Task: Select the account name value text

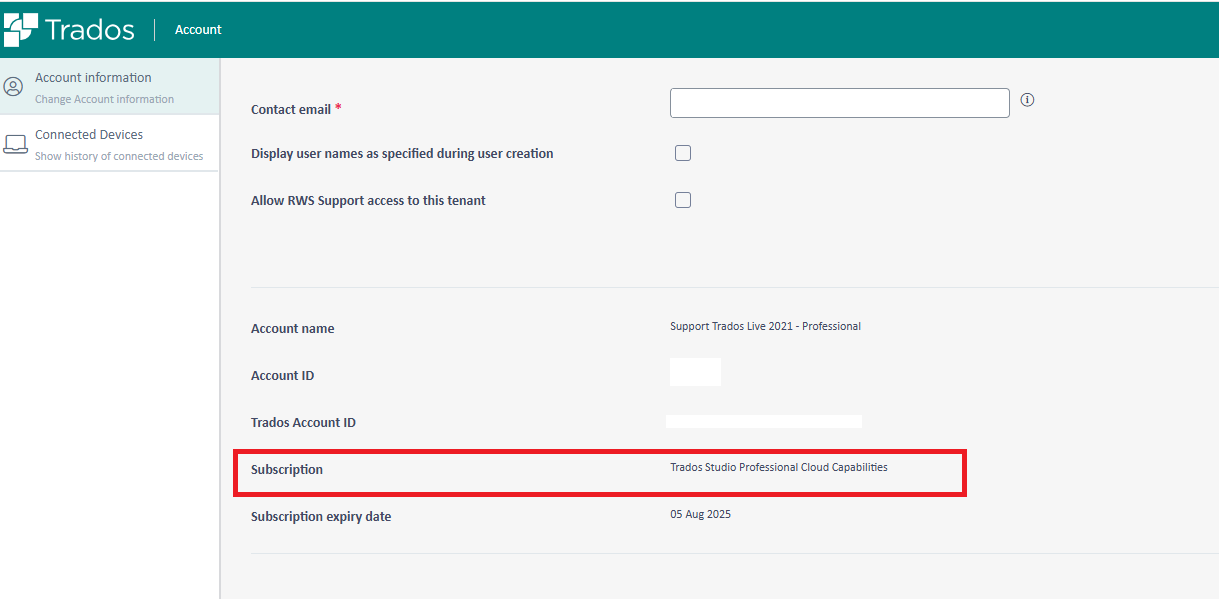Action: (765, 327)
